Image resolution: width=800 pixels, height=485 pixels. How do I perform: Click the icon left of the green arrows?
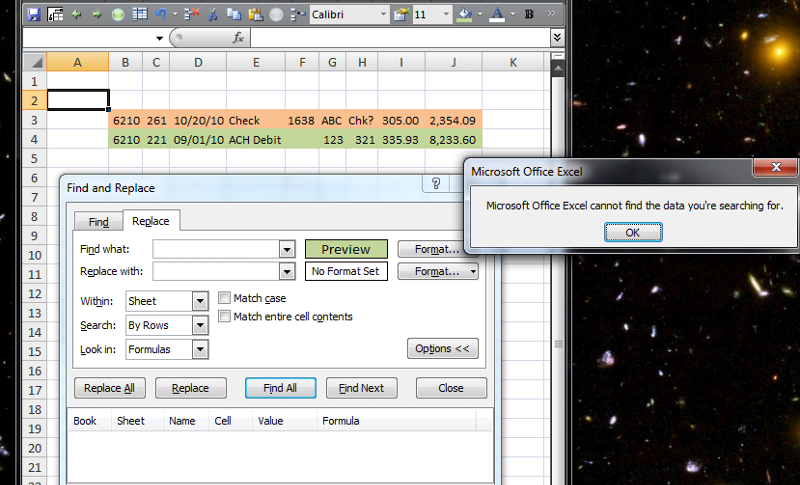55,14
